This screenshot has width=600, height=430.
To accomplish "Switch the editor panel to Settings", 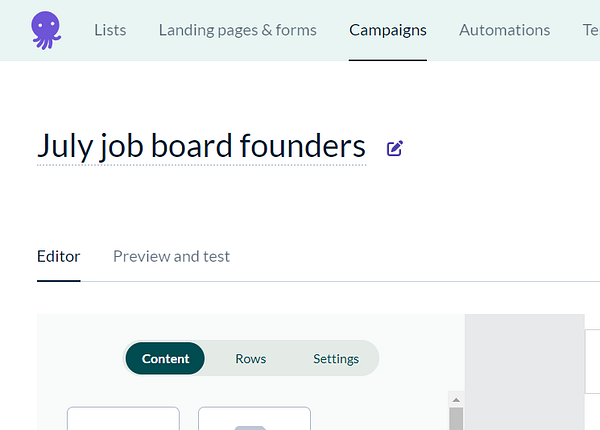I will tap(335, 359).
